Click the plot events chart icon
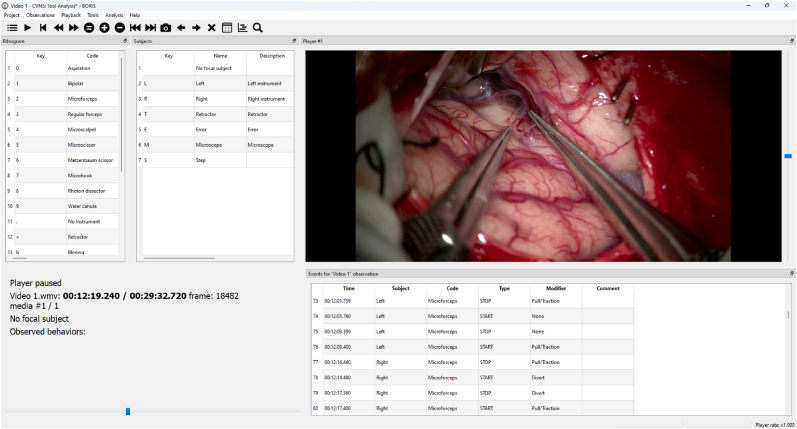 coord(242,28)
